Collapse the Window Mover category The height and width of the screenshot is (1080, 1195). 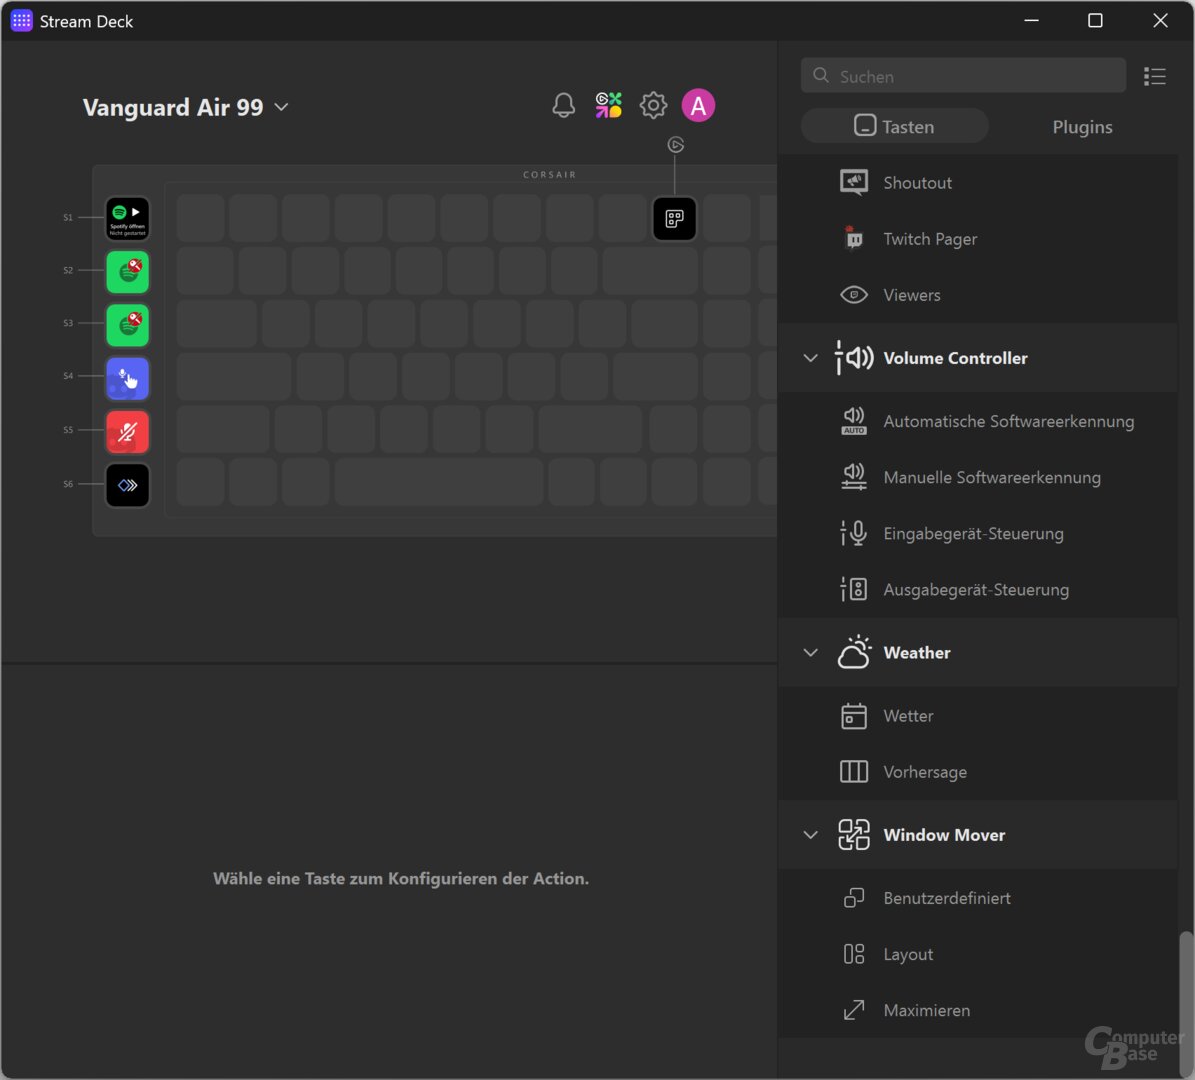pyautogui.click(x=811, y=835)
